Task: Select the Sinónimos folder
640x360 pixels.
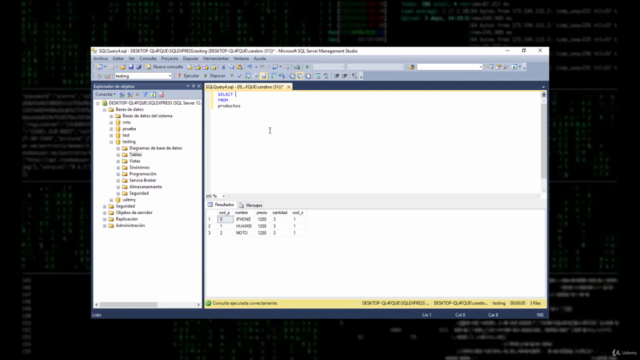Action: coord(139,167)
